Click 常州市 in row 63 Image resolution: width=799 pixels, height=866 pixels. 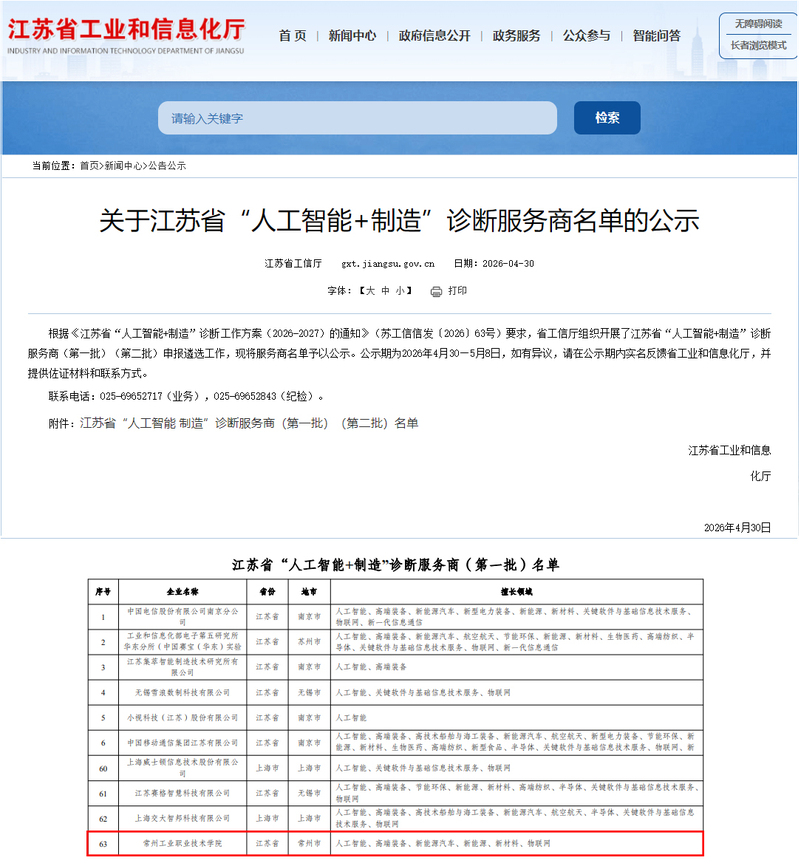[x=309, y=844]
